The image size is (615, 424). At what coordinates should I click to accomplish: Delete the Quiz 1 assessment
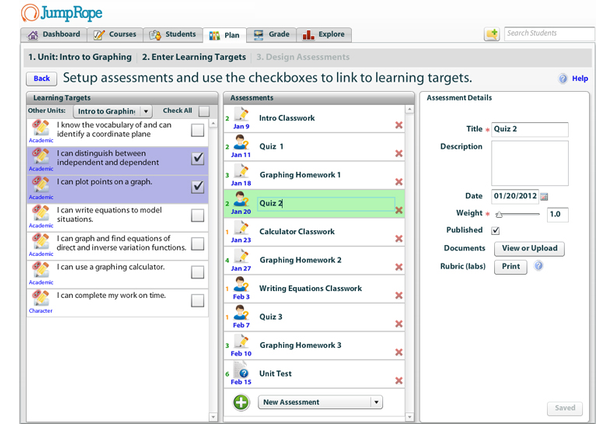[x=398, y=153]
